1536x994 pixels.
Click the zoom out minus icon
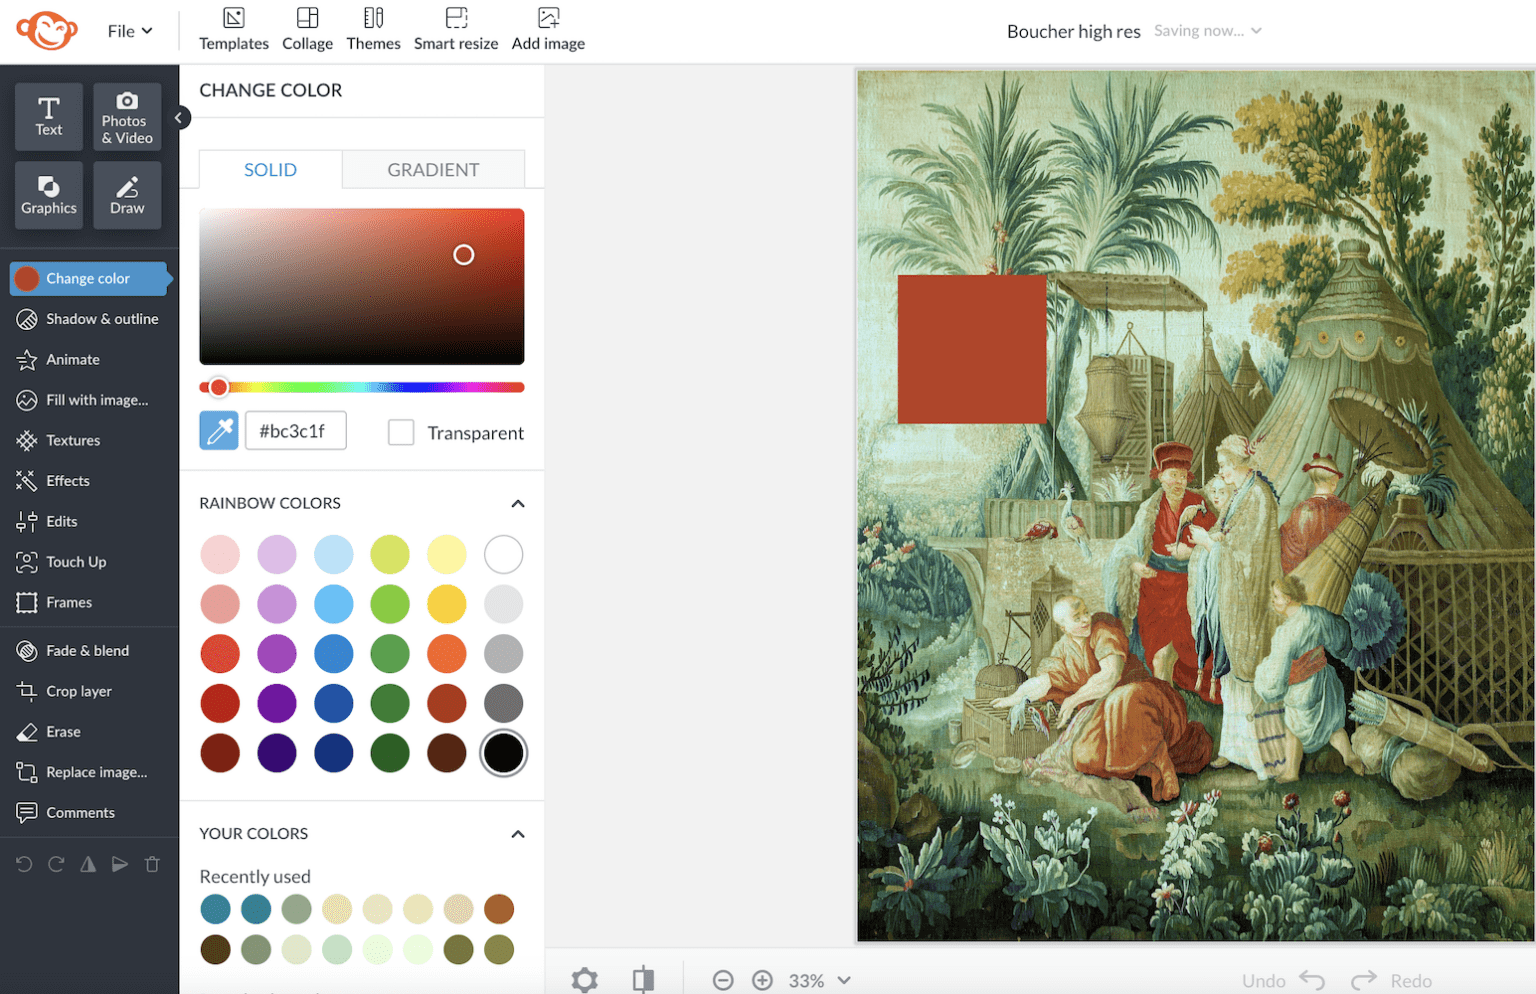tap(723, 980)
